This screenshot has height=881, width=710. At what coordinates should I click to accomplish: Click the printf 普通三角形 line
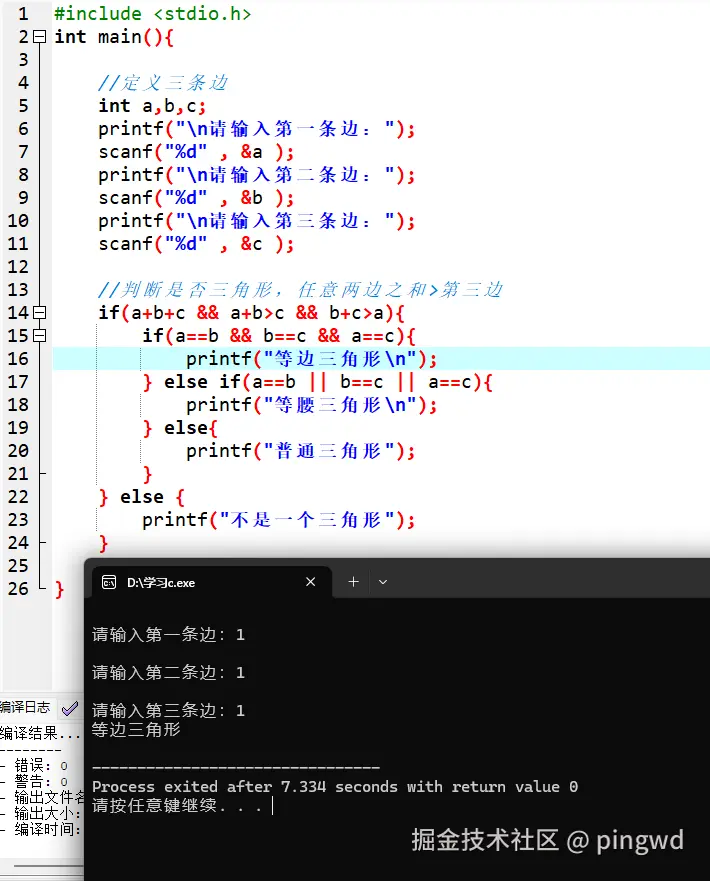301,451
